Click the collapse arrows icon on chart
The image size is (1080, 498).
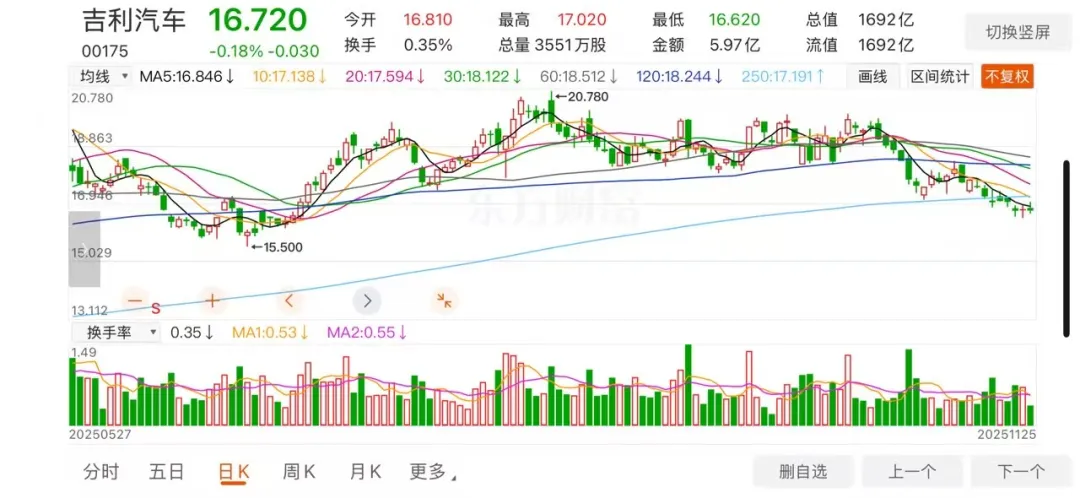[444, 300]
